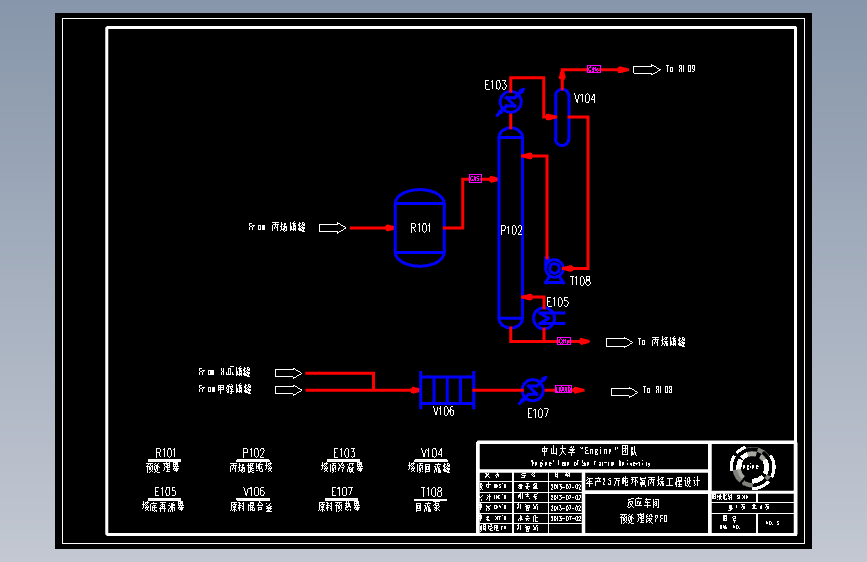Select magenta stream tag right of E107
Screen dimensions: 867x562
563,389
